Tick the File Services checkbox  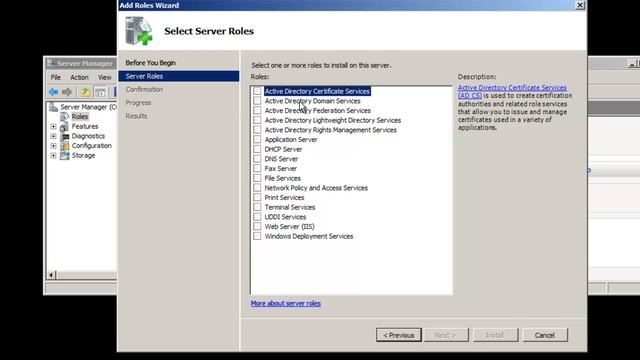257,178
